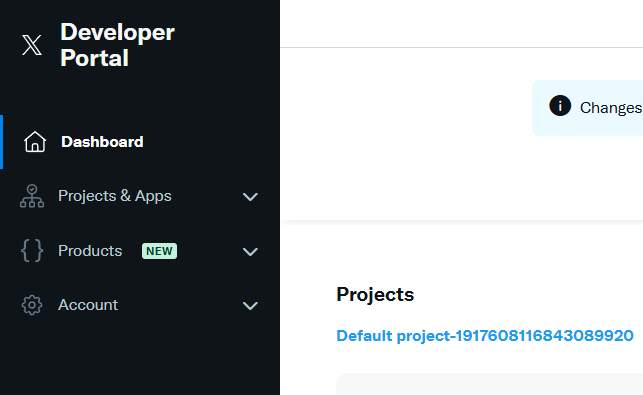The height and width of the screenshot is (395, 643).
Task: Click the gray project card below the link
Action: (489, 384)
